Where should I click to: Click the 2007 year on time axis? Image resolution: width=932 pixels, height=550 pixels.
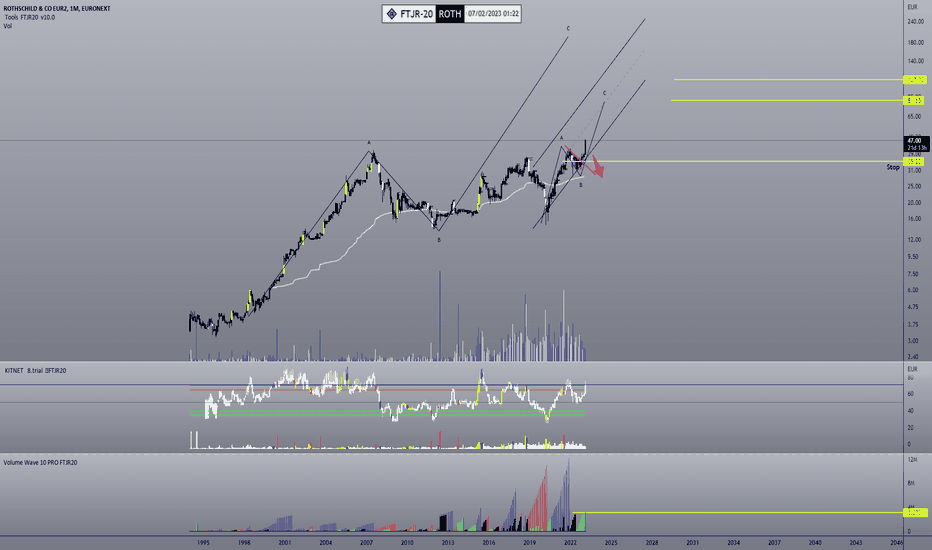[x=366, y=543]
